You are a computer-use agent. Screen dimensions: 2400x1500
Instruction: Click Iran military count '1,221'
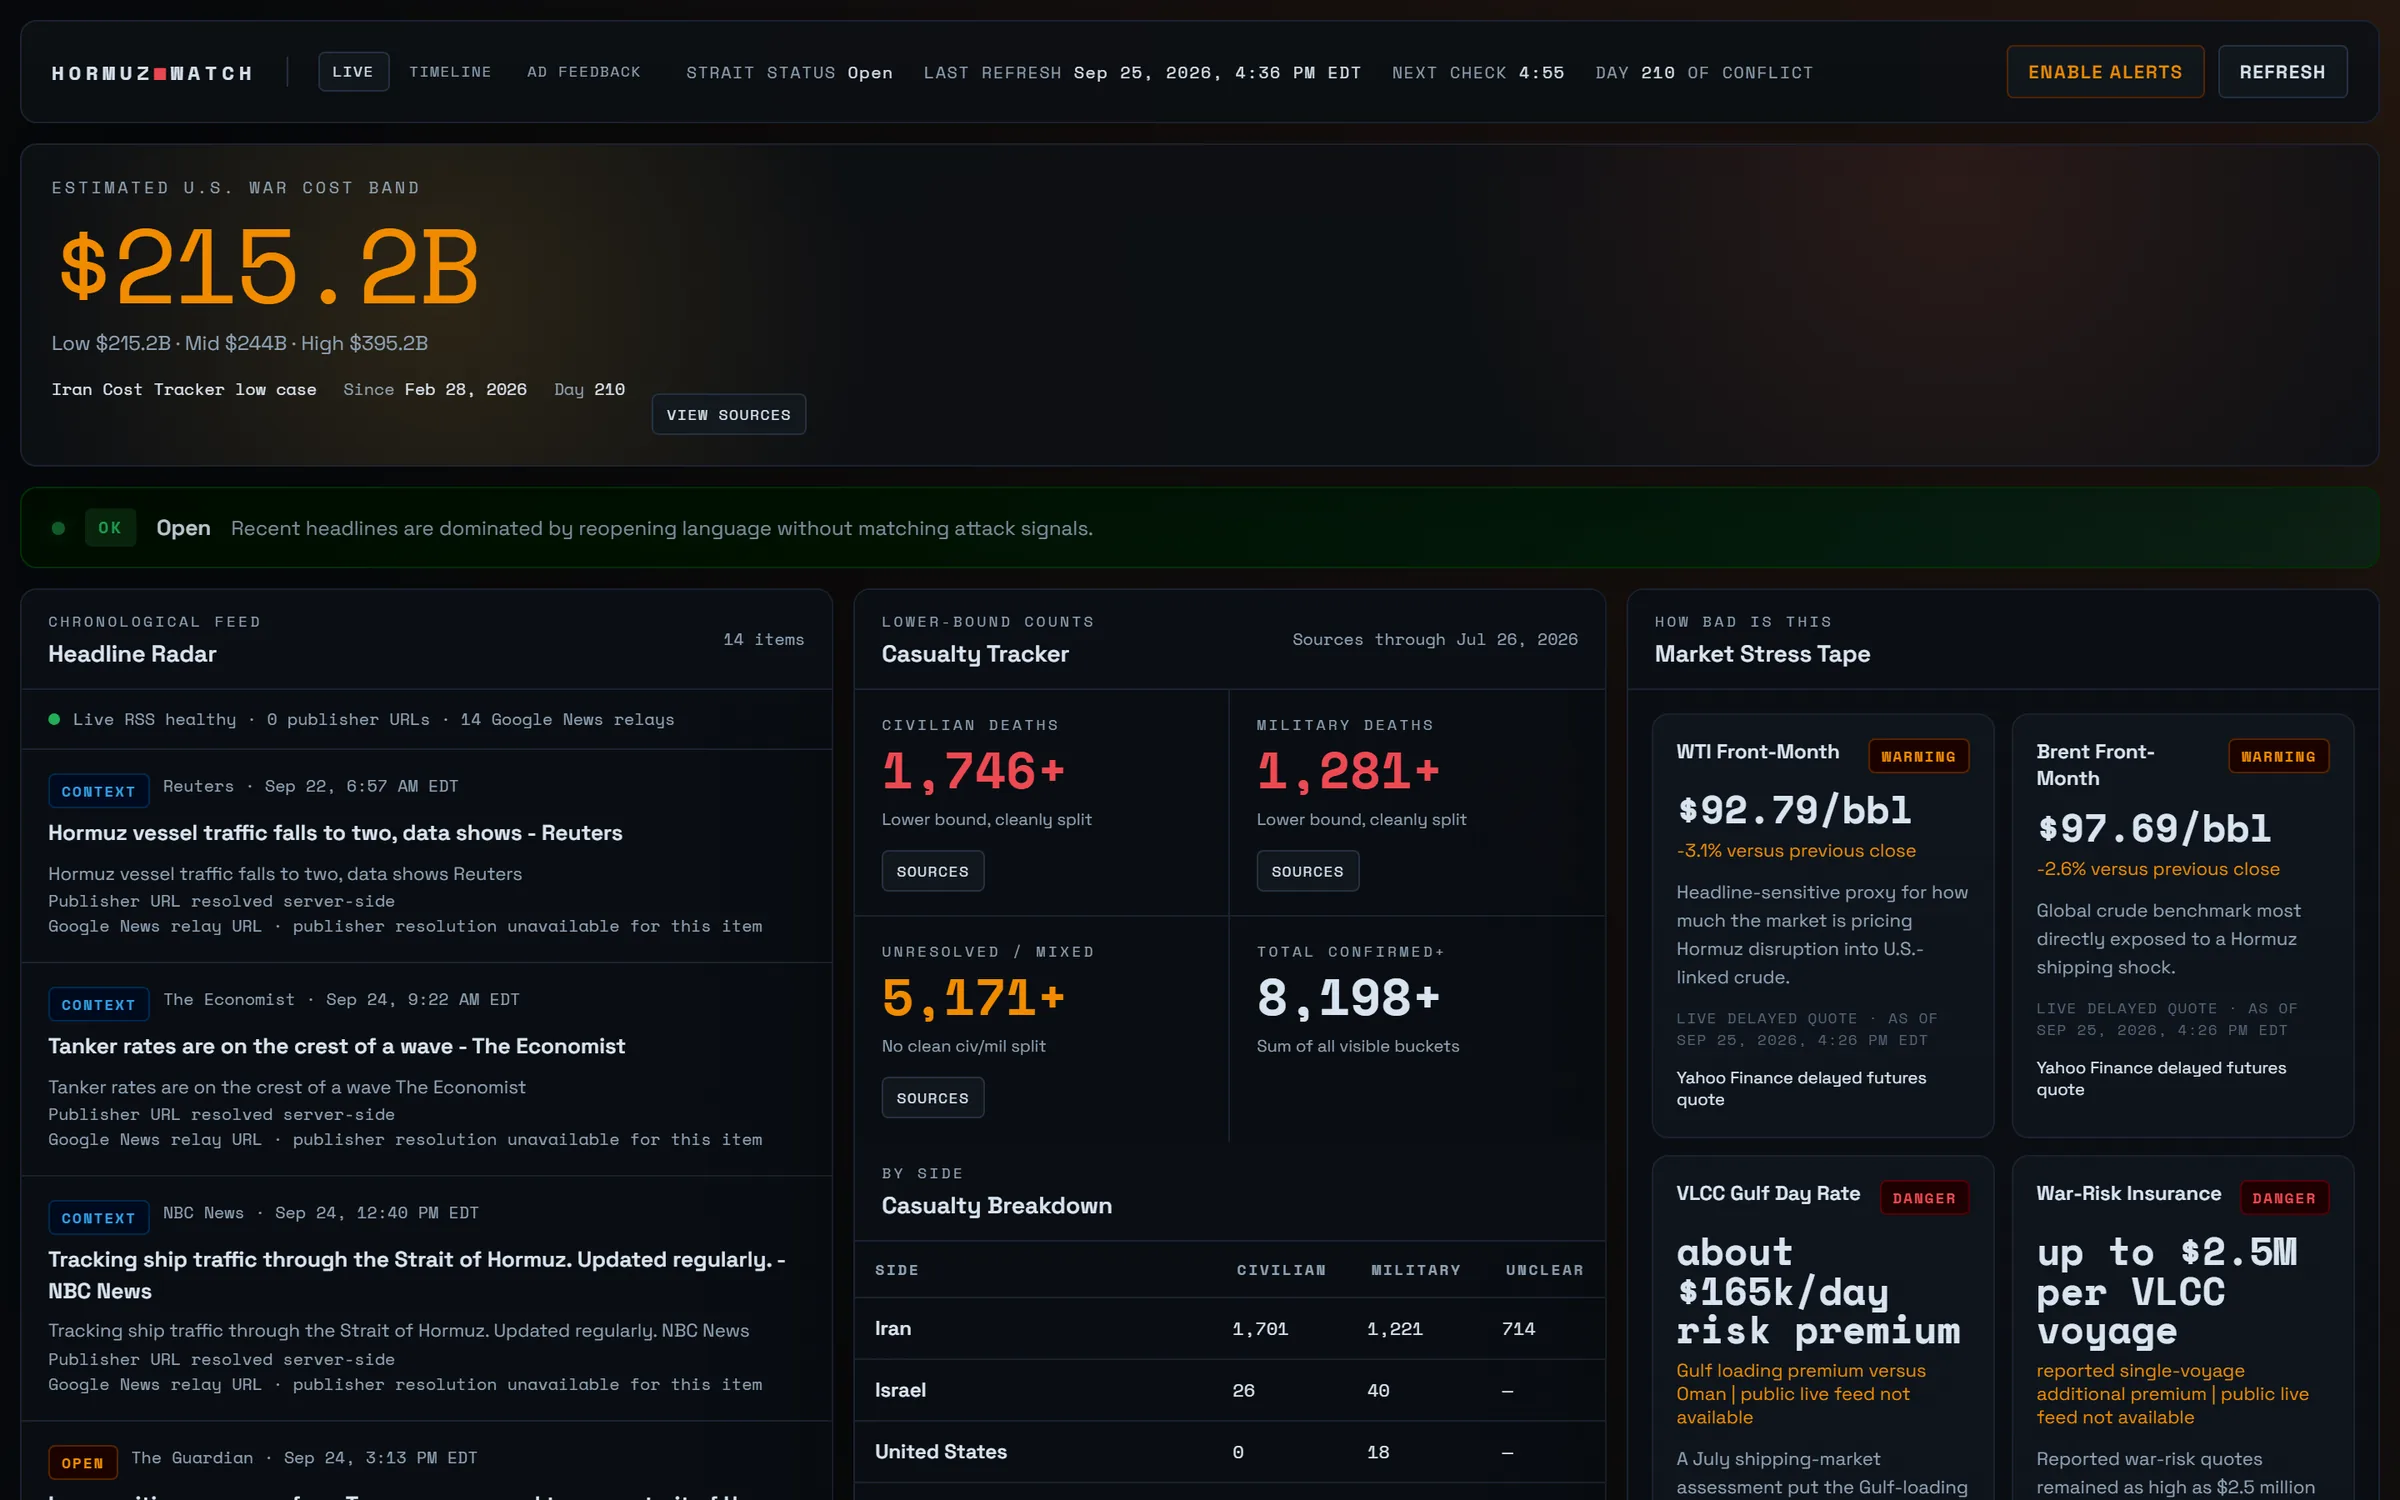click(1394, 1329)
